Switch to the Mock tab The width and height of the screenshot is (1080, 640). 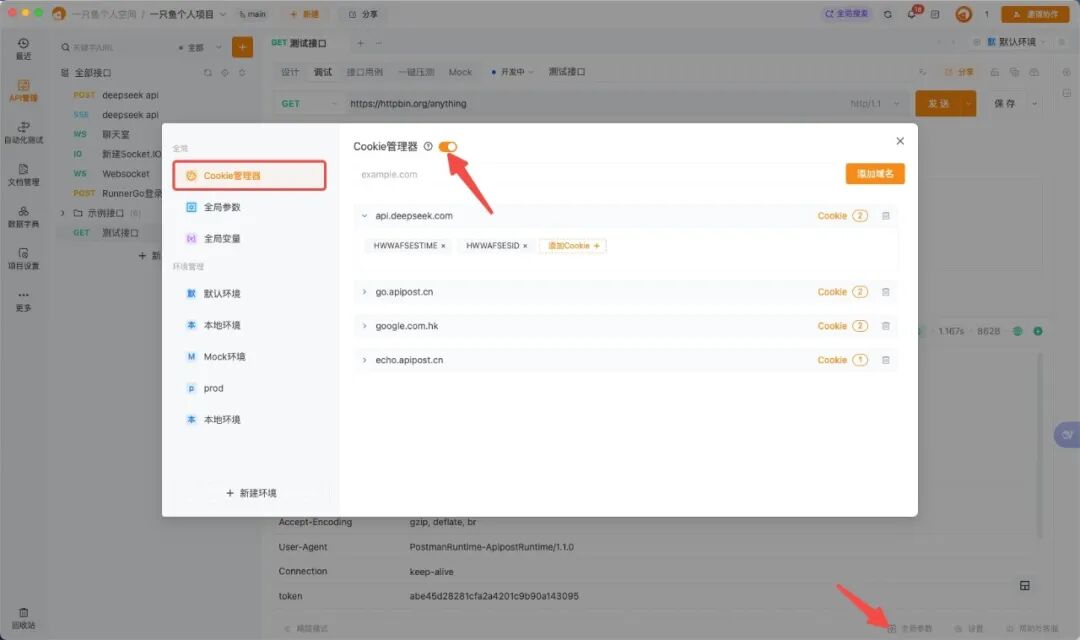pyautogui.click(x=460, y=72)
